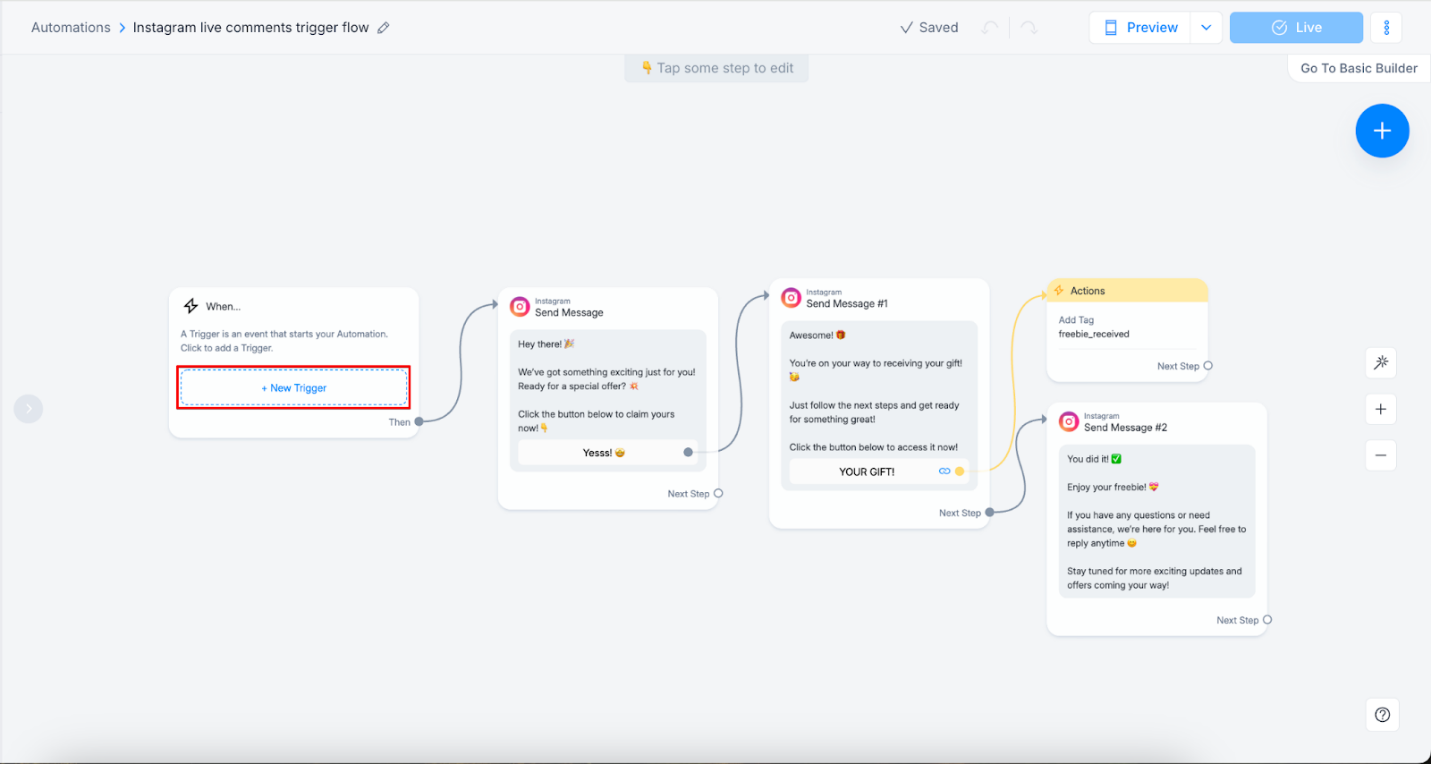The width and height of the screenshot is (1431, 764).
Task: Expand the left sidebar arrow
Action: [x=29, y=408]
